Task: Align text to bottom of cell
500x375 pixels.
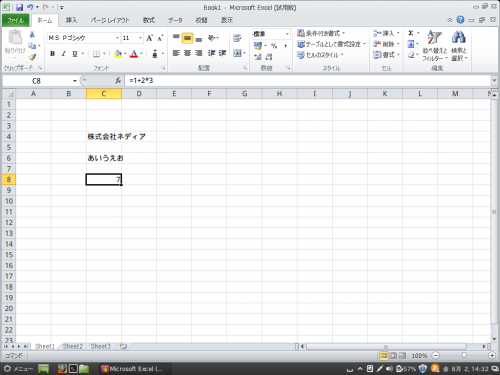Action: [x=199, y=38]
